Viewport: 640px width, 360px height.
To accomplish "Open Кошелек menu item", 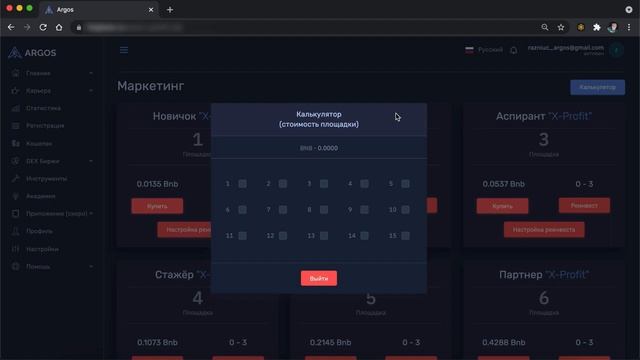I will tap(39, 143).
